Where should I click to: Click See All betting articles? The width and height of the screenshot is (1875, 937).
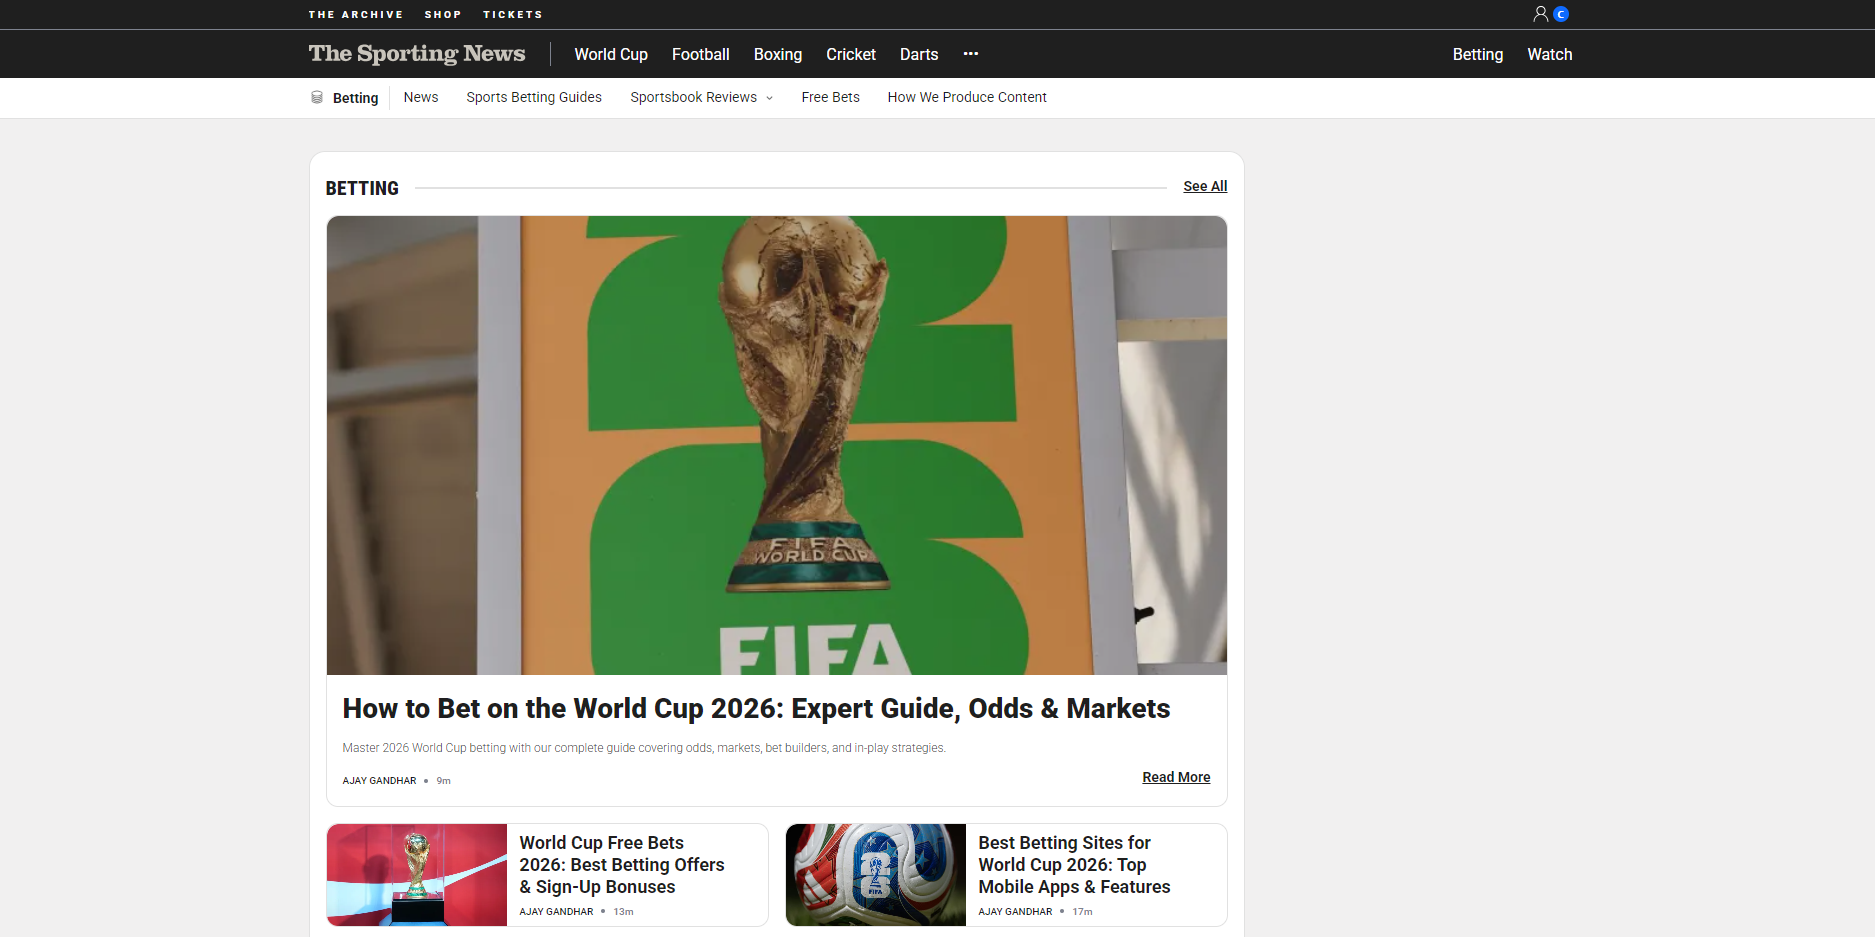tap(1205, 186)
